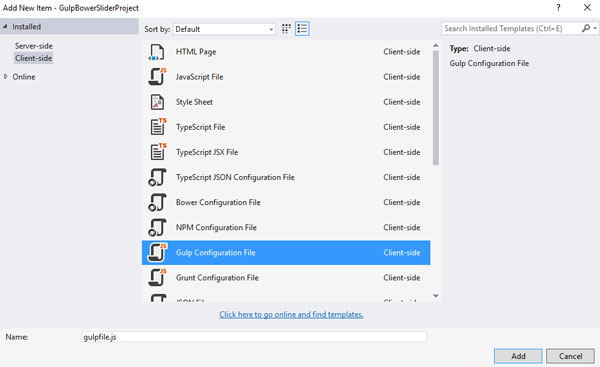The height and width of the screenshot is (367, 600).
Task: Select NPM Configuration File name
Action: 216,228
